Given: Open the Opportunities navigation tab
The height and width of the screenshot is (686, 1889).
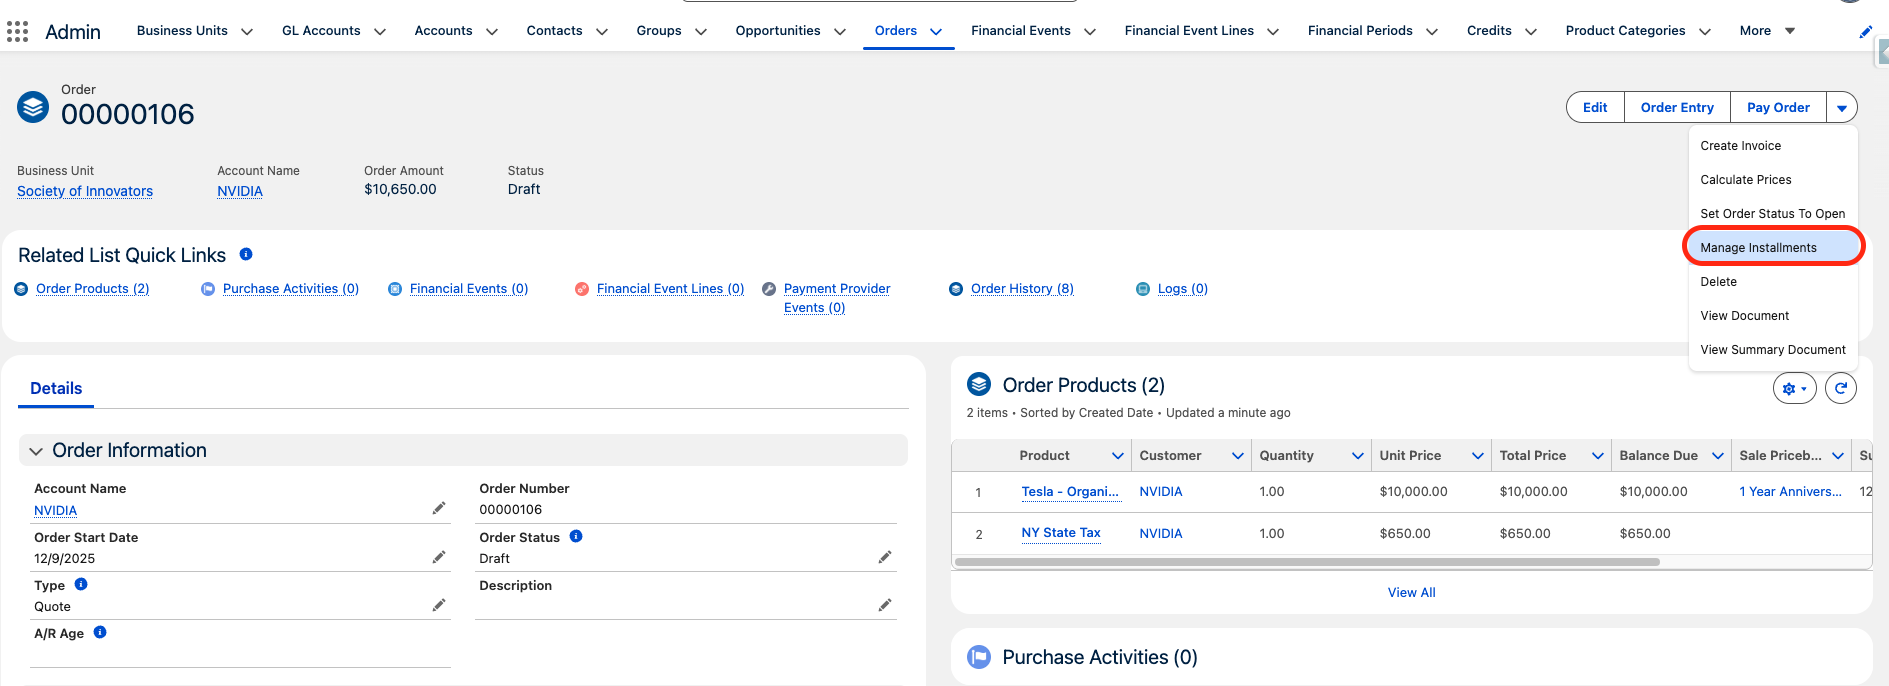Looking at the screenshot, I should 778,31.
